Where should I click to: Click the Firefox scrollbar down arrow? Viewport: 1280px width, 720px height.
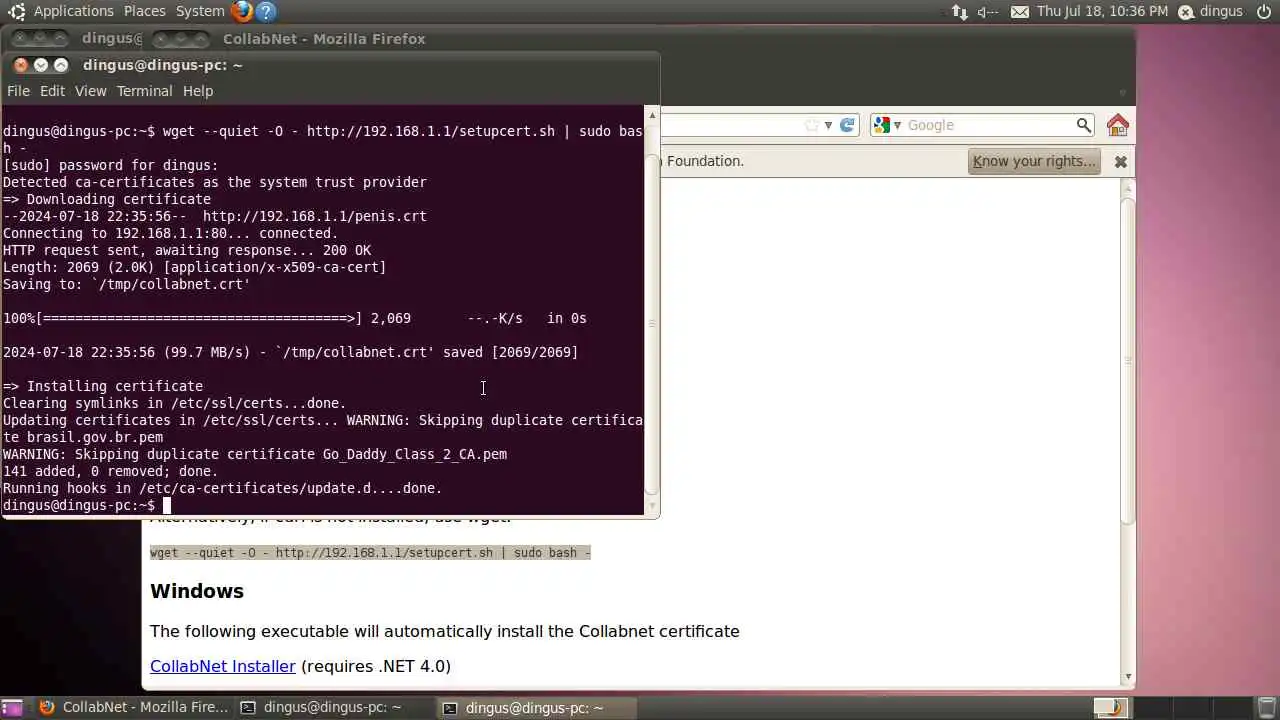[x=1128, y=677]
